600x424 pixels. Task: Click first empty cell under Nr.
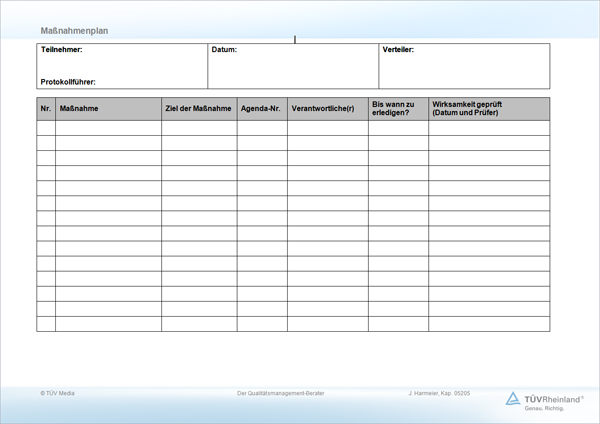[46, 128]
